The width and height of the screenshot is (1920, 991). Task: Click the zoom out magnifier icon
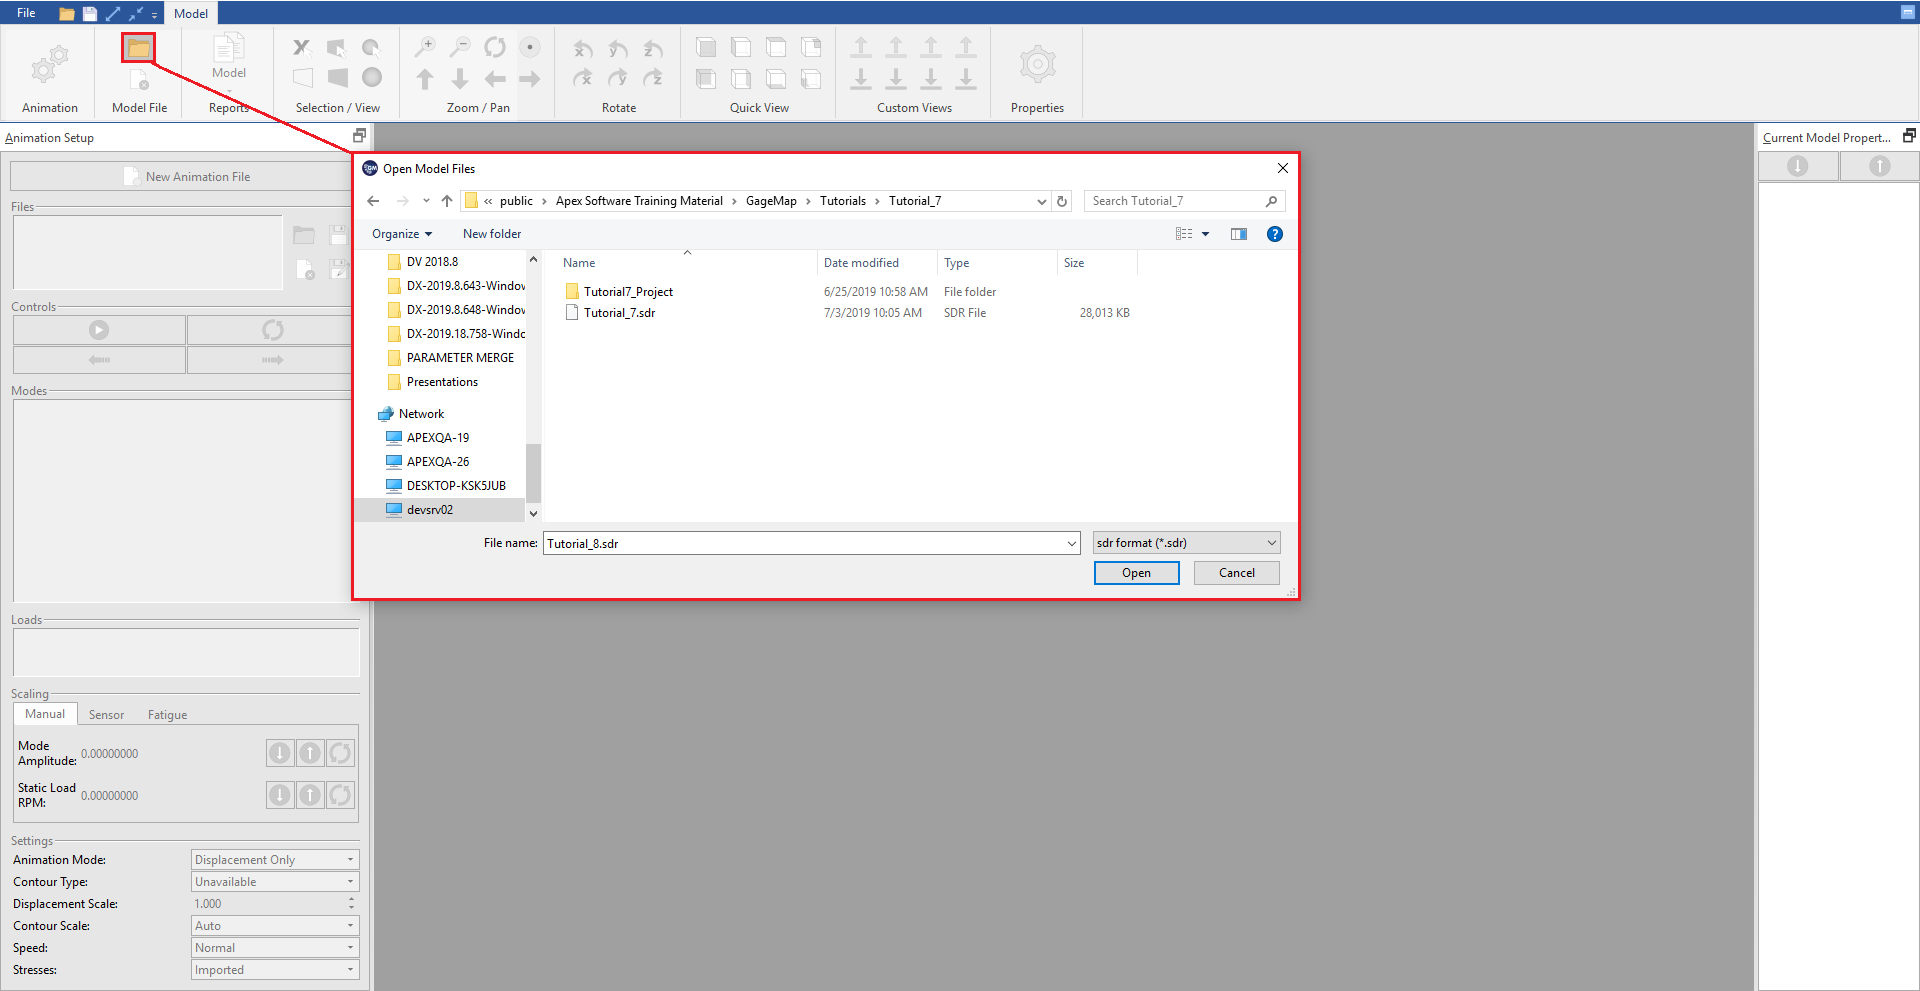coord(460,47)
